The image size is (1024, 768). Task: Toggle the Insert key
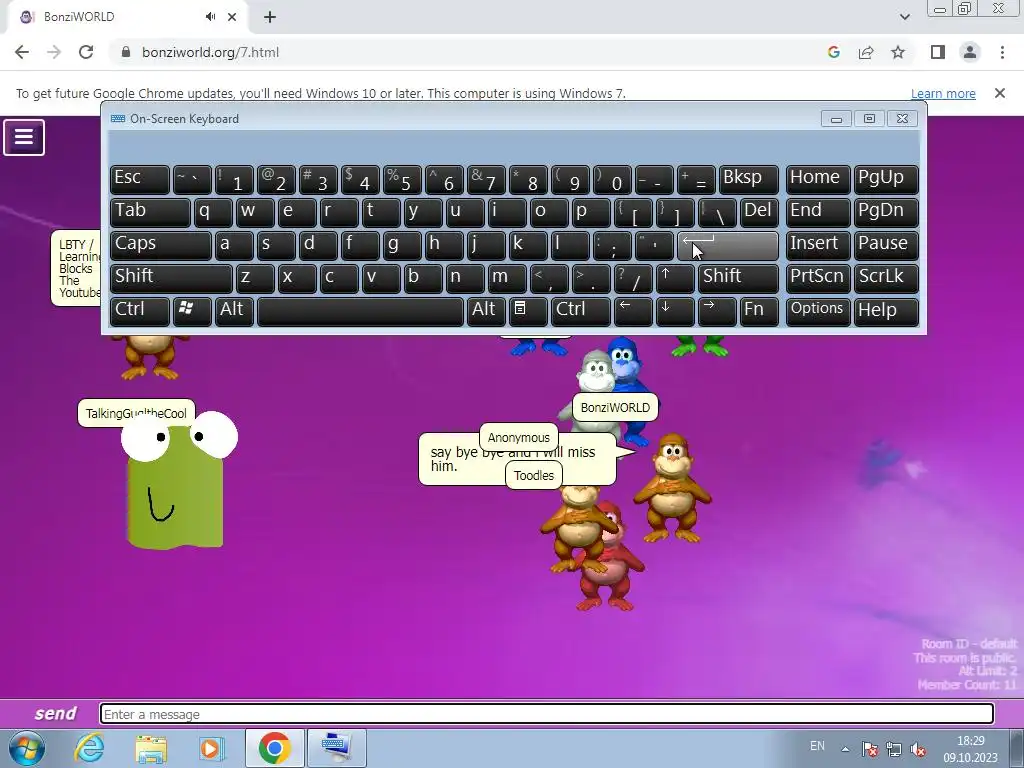click(818, 245)
